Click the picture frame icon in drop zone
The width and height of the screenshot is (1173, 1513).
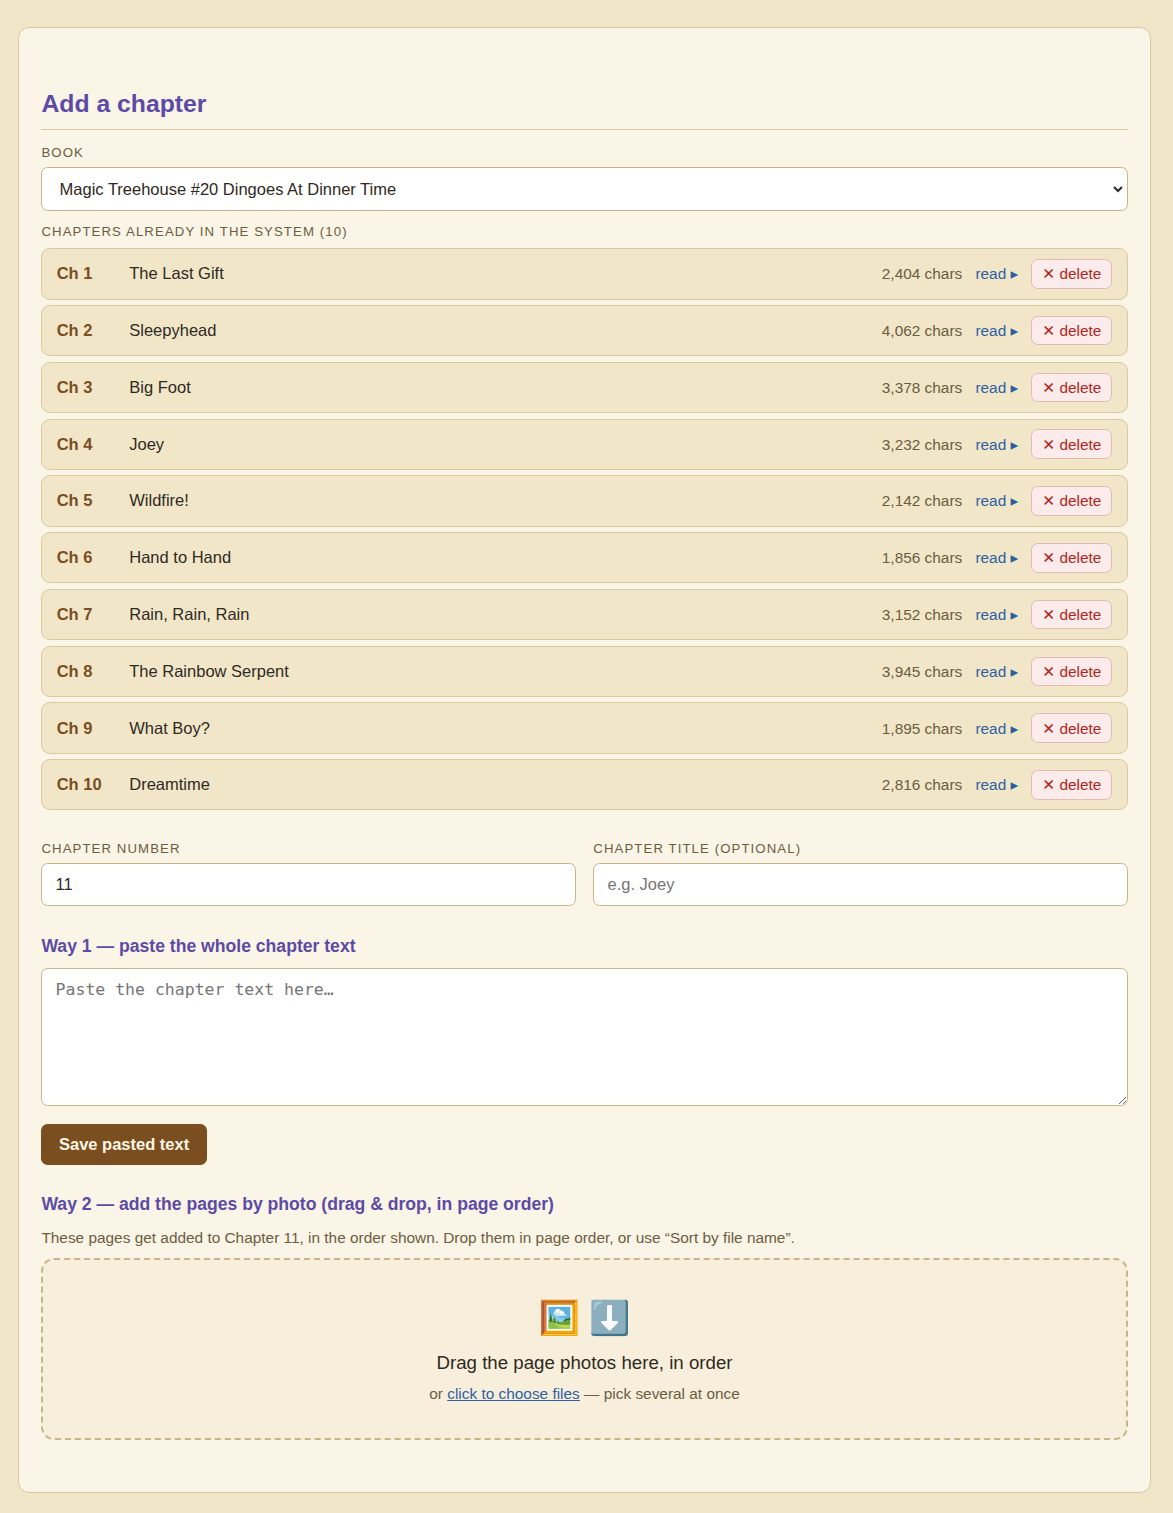pos(559,1318)
